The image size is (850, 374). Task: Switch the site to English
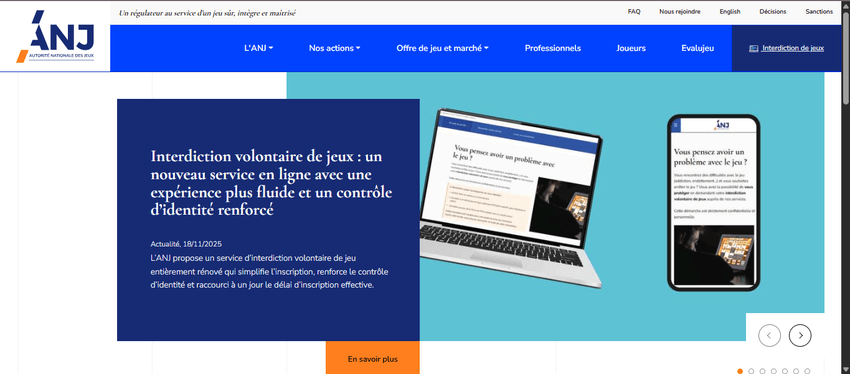click(x=730, y=11)
